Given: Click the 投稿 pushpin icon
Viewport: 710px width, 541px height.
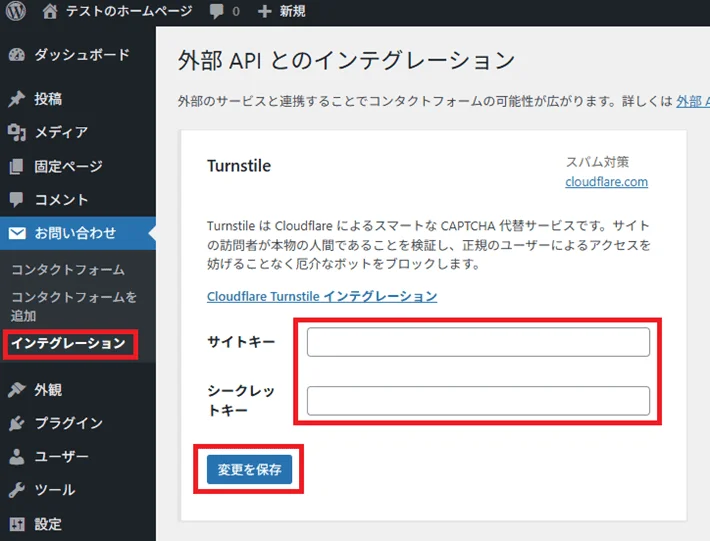Looking at the screenshot, I should pyautogui.click(x=16, y=99).
